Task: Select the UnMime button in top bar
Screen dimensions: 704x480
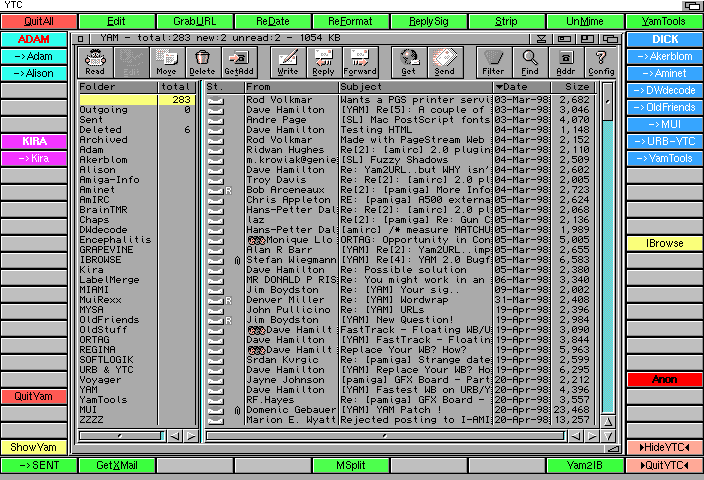Action: coord(584,21)
